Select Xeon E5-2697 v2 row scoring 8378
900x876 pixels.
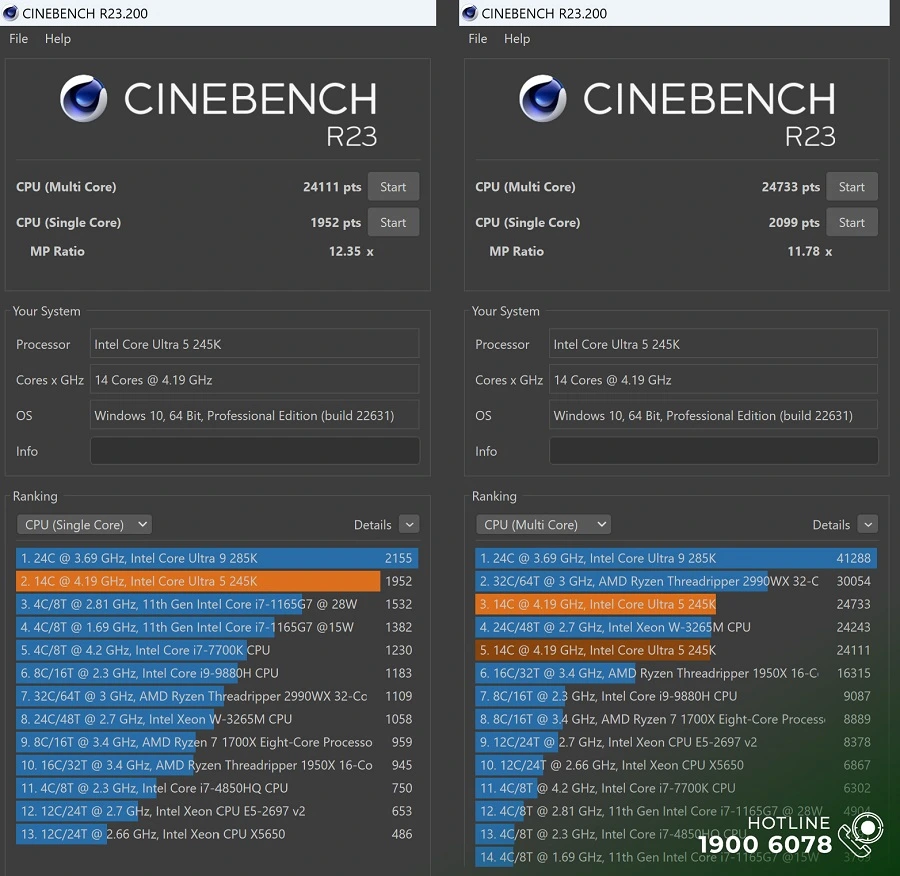[676, 742]
